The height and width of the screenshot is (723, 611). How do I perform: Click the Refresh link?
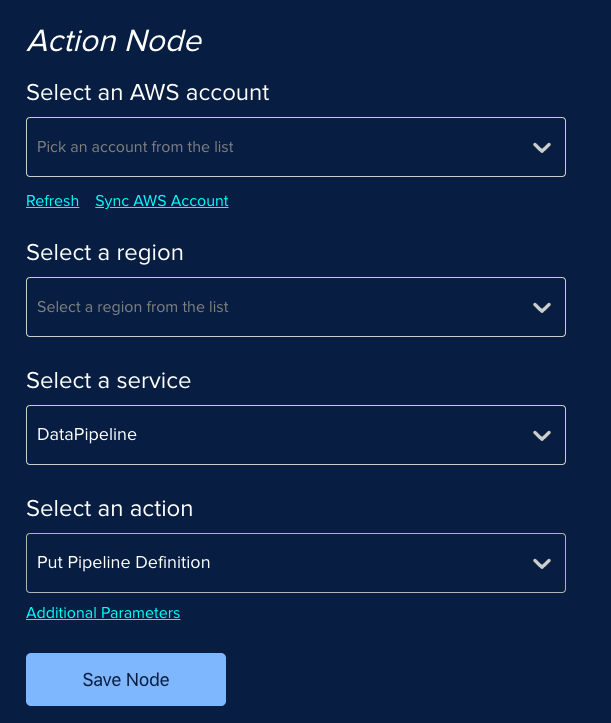pos(53,201)
